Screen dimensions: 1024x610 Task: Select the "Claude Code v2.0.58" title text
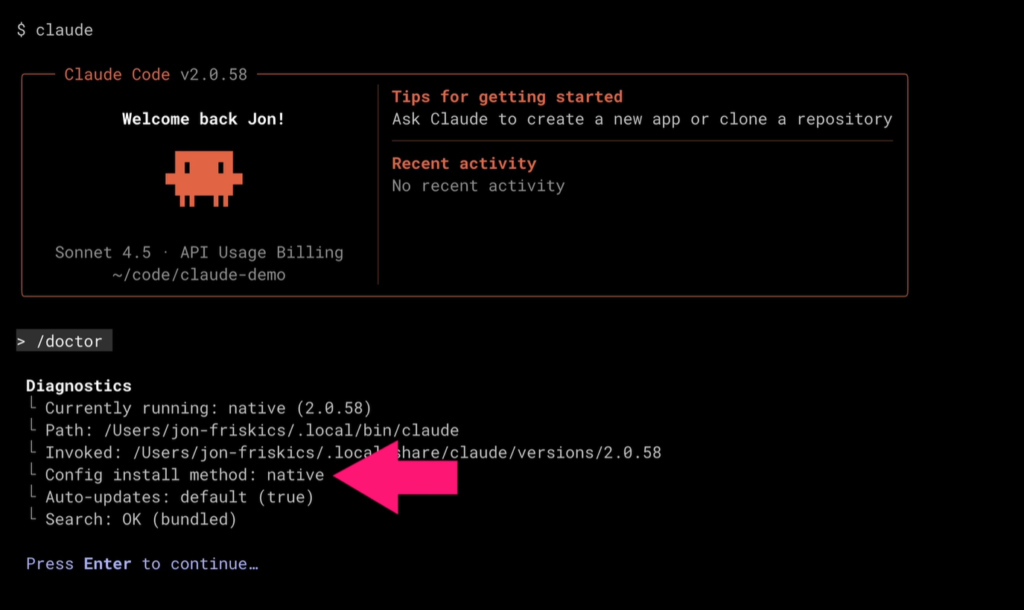click(155, 74)
